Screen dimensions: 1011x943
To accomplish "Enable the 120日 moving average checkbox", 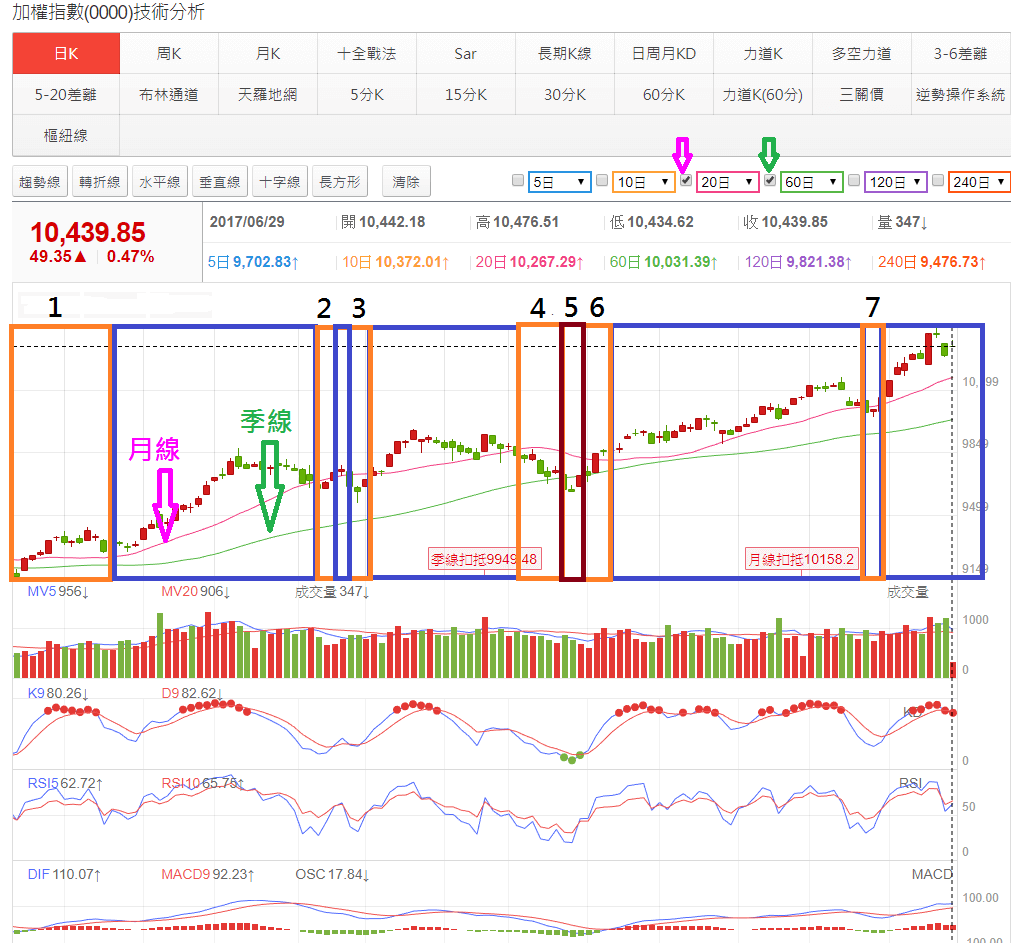I will [853, 181].
